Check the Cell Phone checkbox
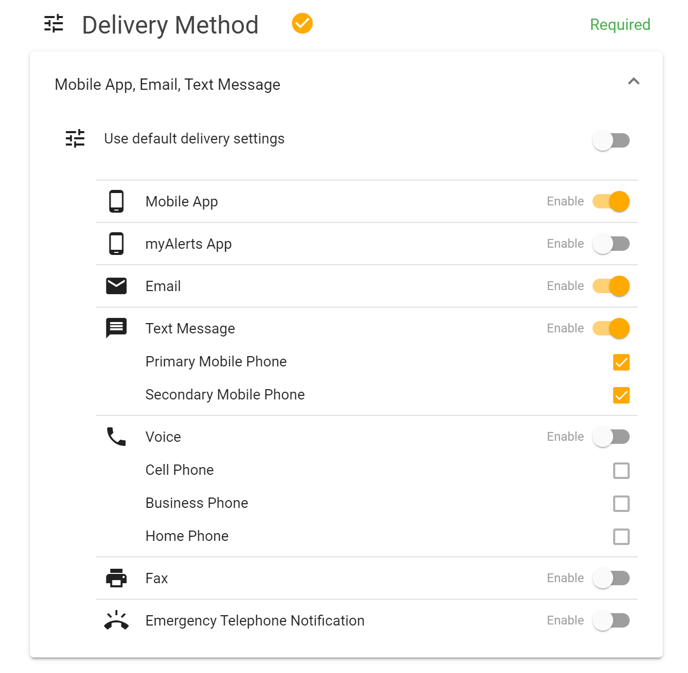This screenshot has height=673, width=688. point(621,471)
